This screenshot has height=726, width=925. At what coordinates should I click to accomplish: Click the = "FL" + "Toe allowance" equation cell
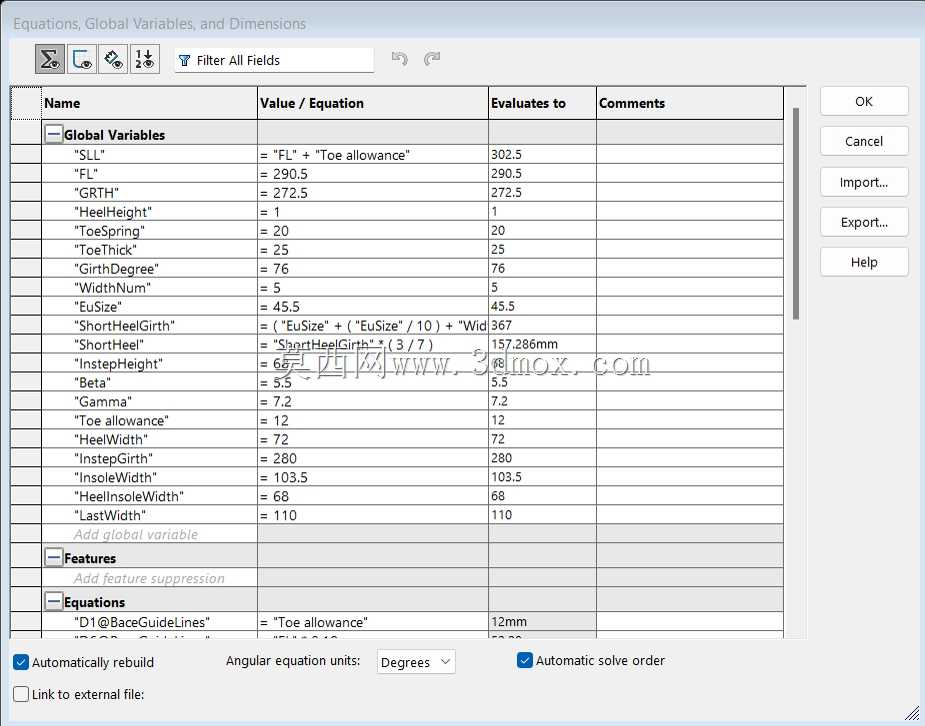pos(373,155)
